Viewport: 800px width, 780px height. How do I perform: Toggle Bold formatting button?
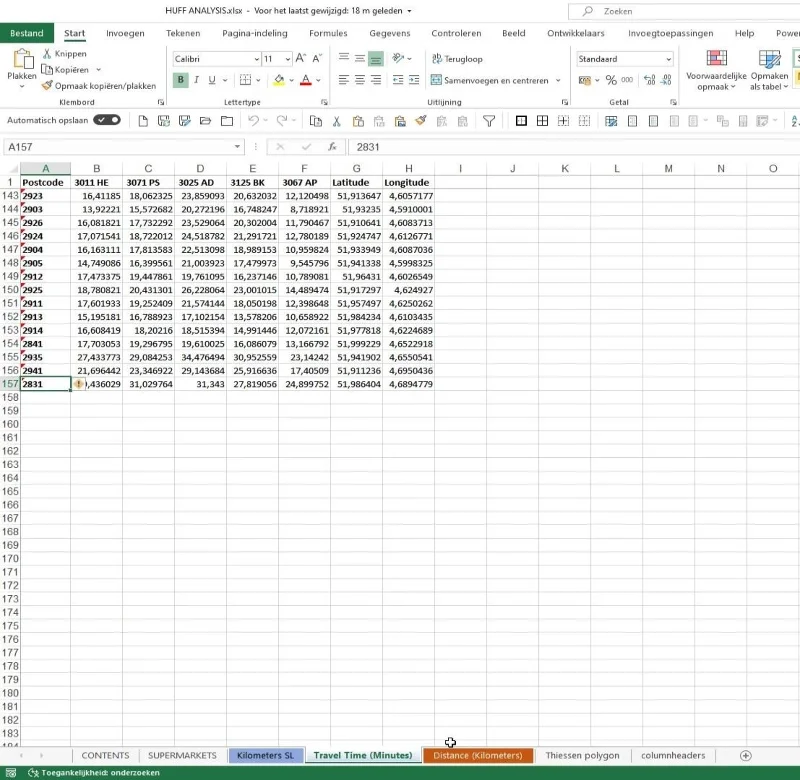(x=180, y=80)
